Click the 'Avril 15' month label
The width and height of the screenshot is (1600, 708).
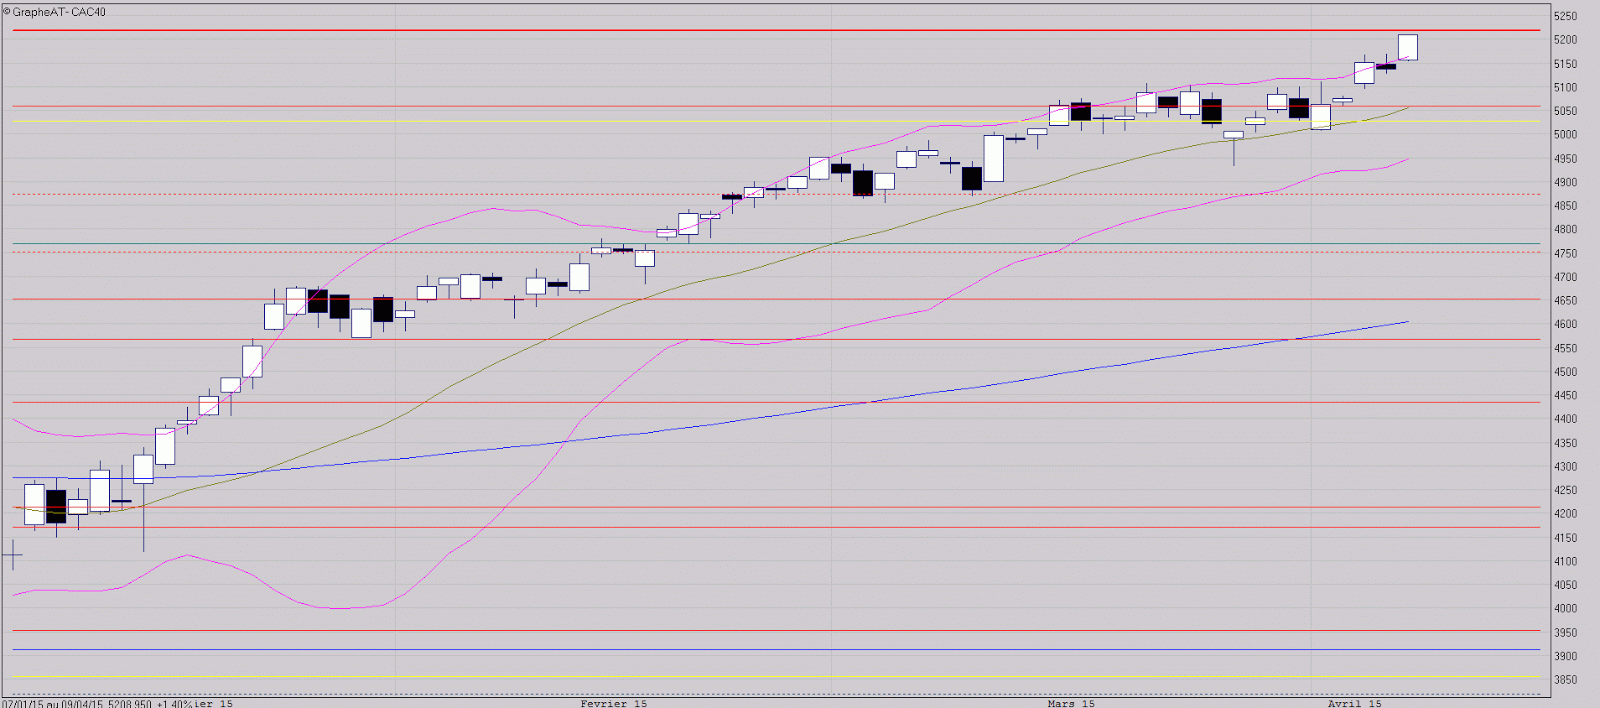[x=1354, y=703]
